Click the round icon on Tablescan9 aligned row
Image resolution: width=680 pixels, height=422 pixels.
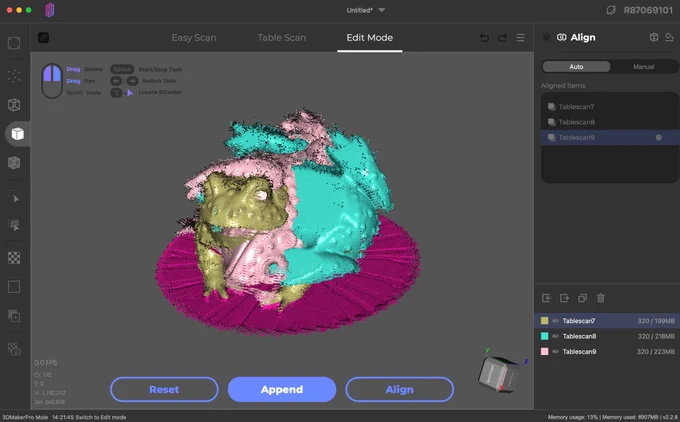pyautogui.click(x=659, y=137)
